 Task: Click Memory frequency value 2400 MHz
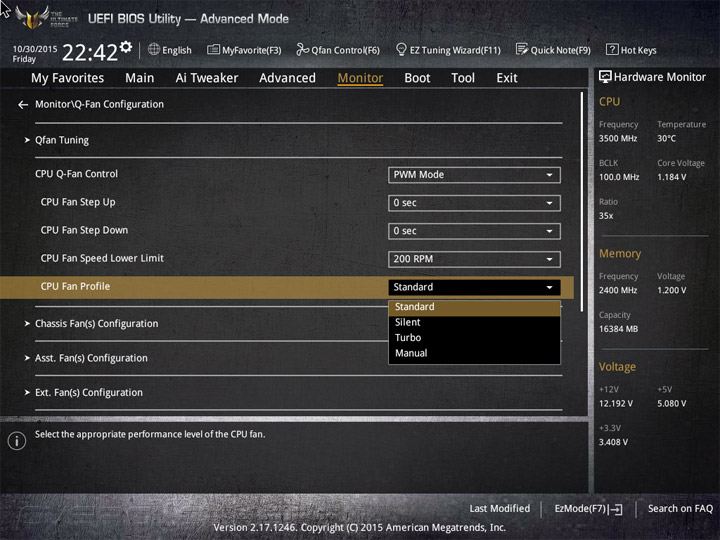(618, 290)
